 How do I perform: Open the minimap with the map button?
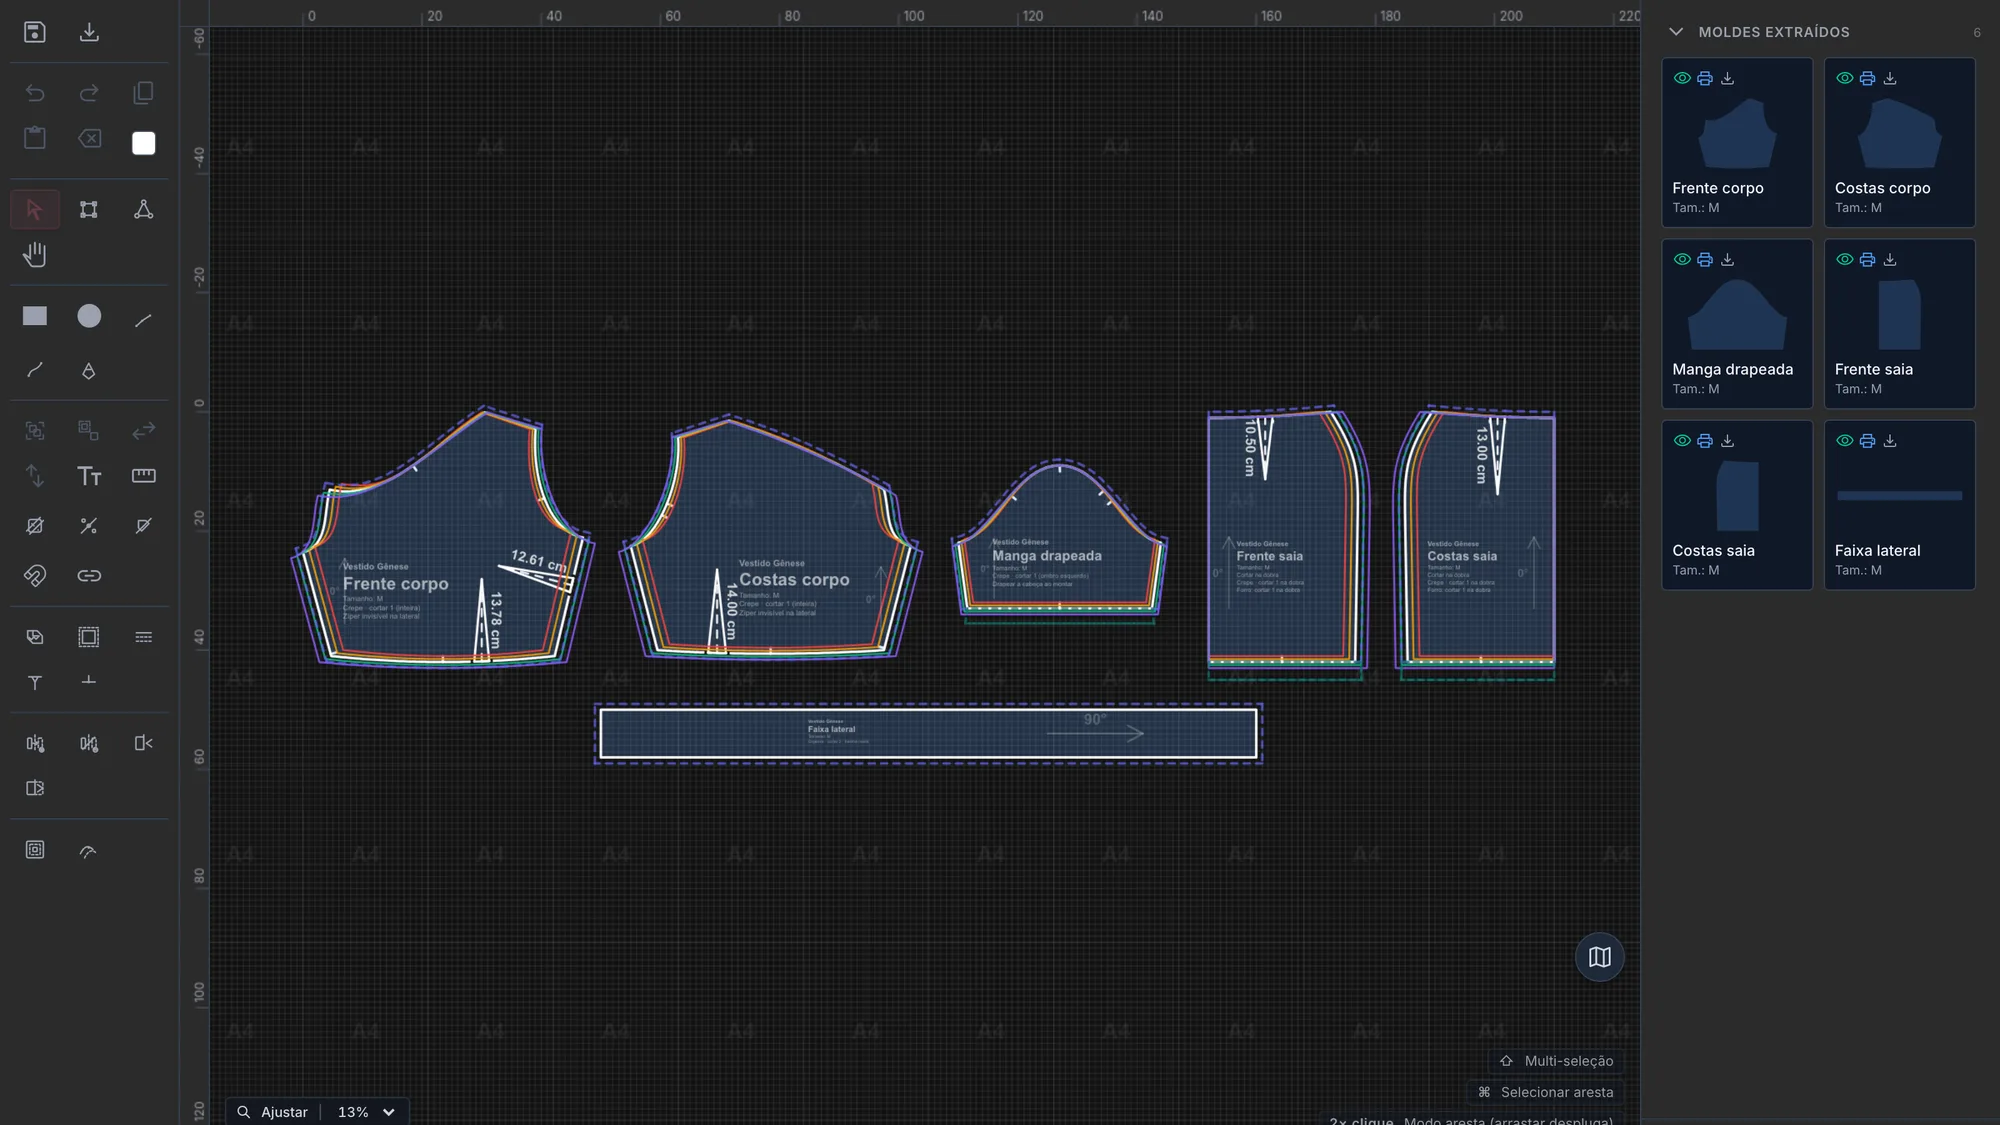click(x=1600, y=957)
